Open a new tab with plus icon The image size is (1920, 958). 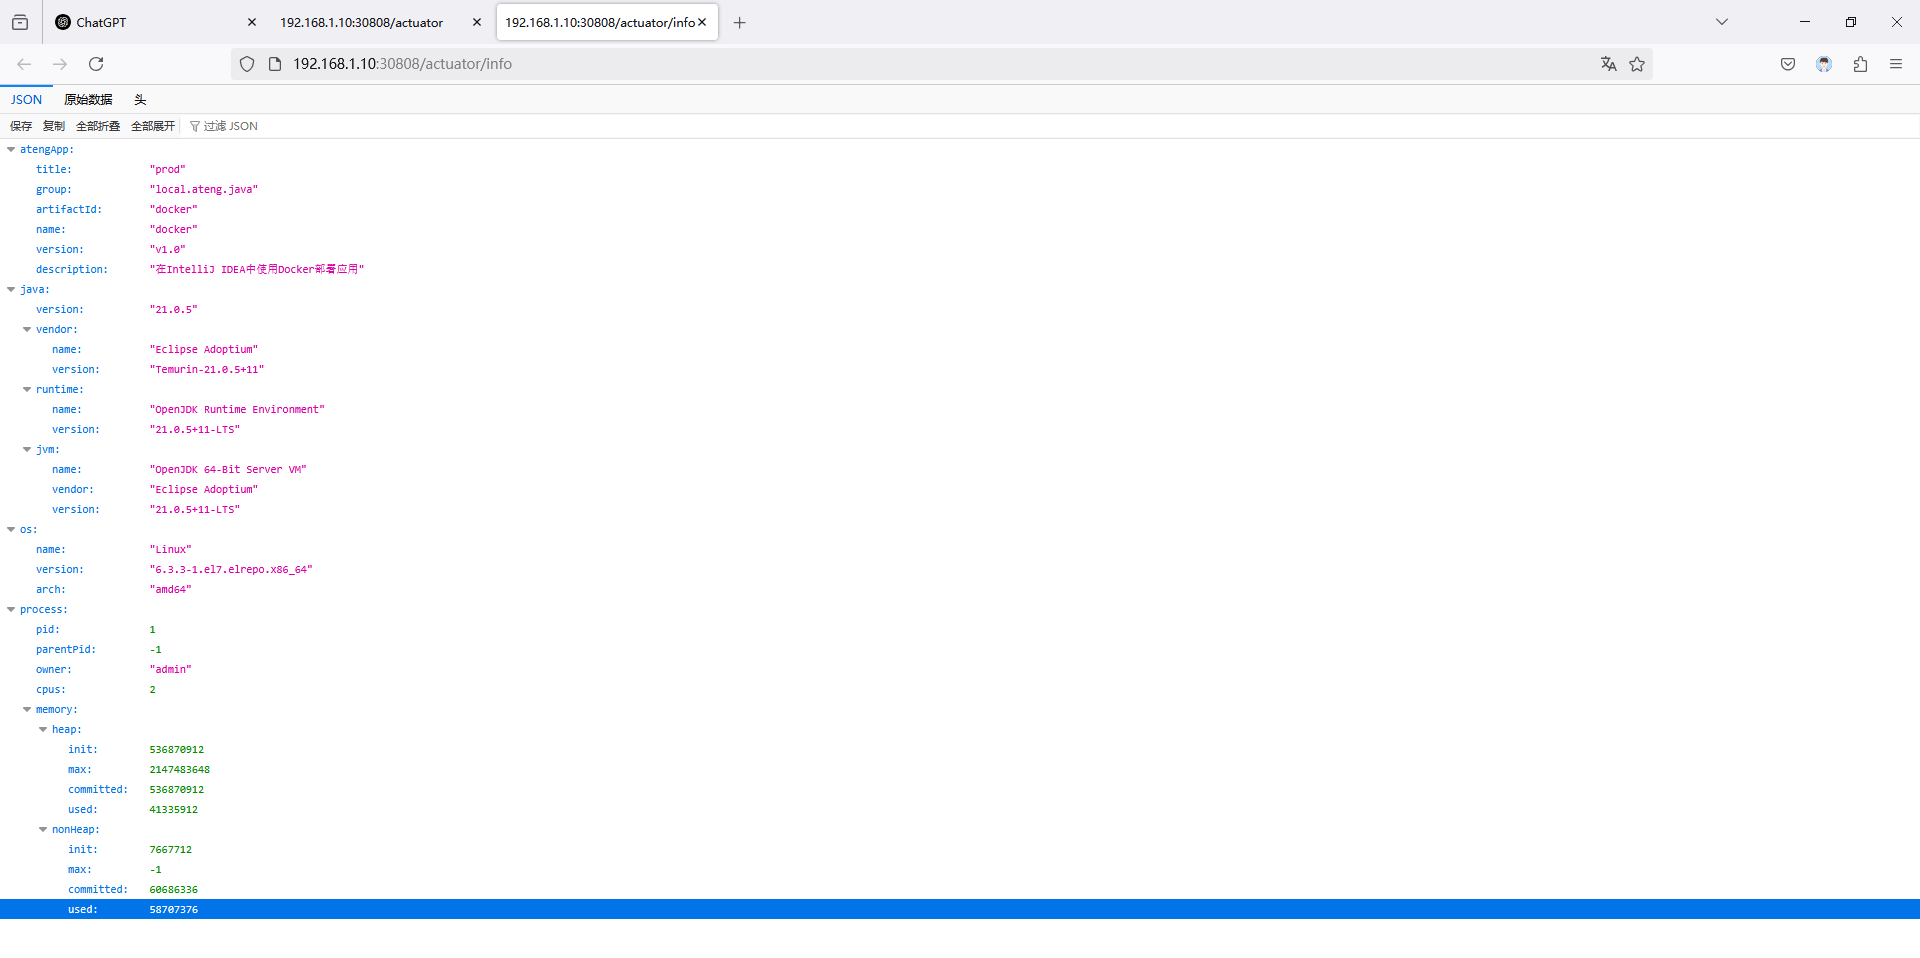(740, 23)
